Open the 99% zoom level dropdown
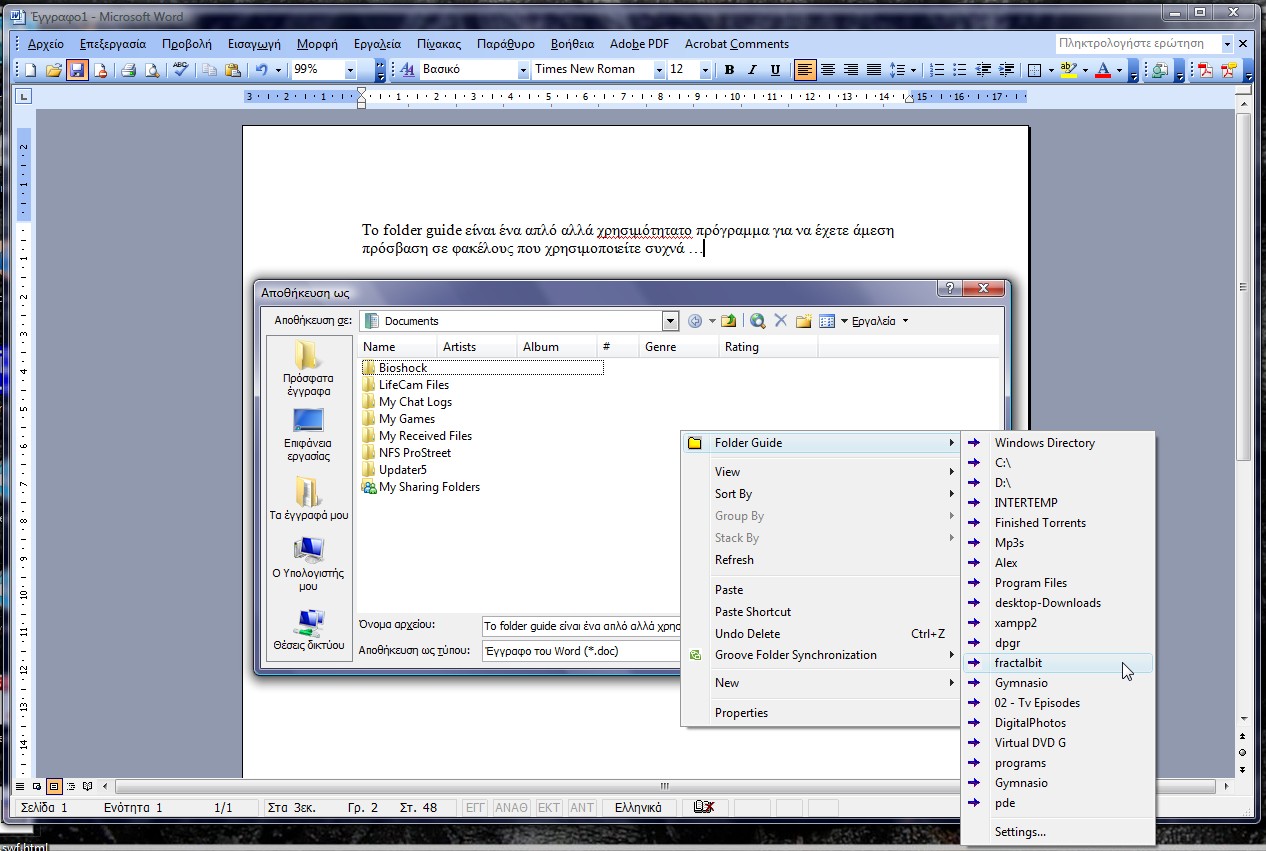 pyautogui.click(x=350, y=70)
